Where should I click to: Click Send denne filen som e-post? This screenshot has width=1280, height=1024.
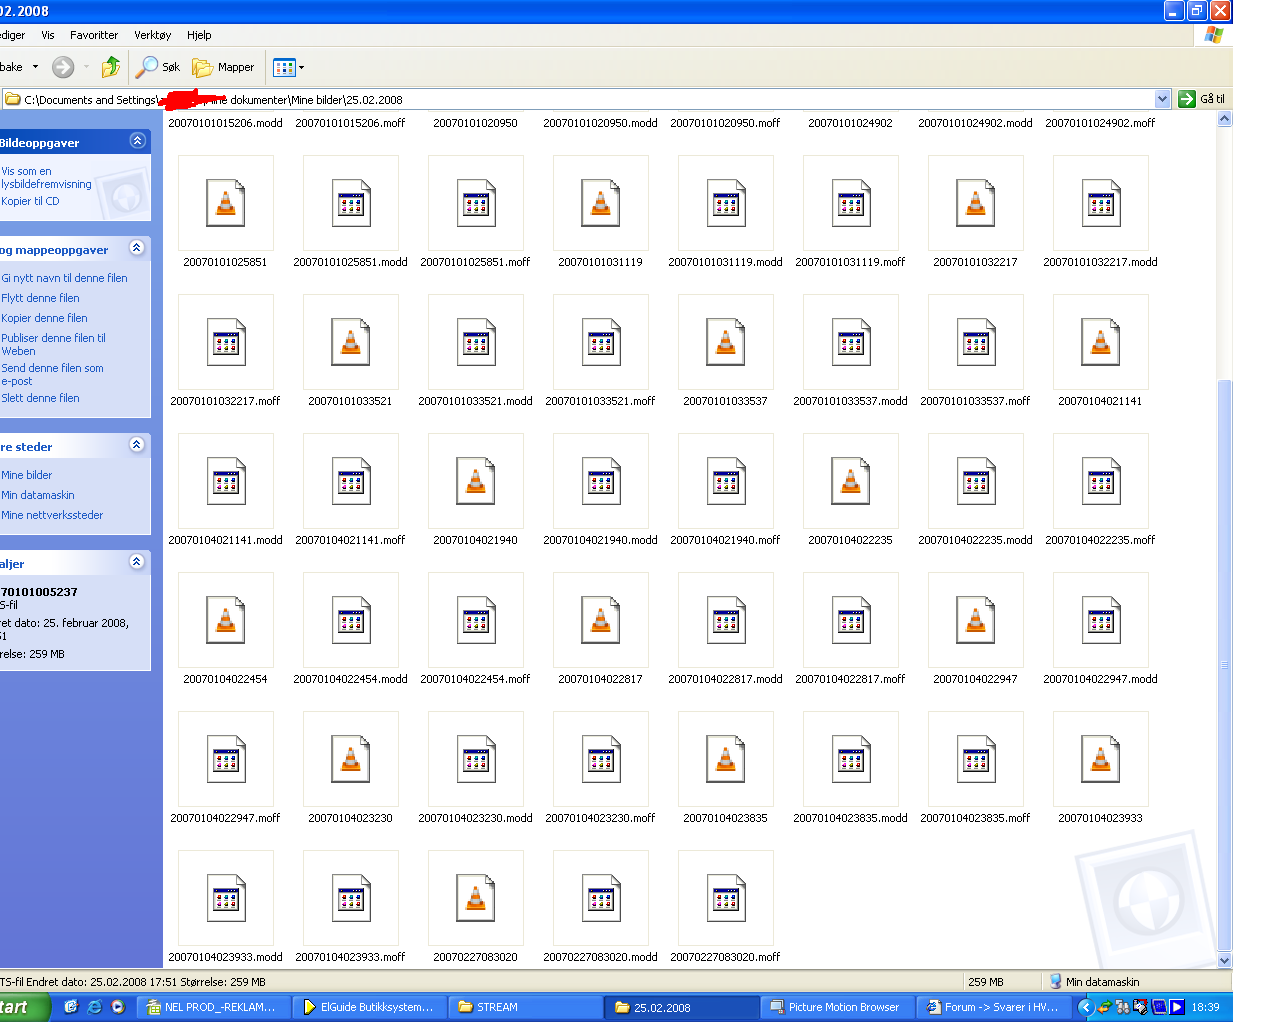(x=52, y=375)
